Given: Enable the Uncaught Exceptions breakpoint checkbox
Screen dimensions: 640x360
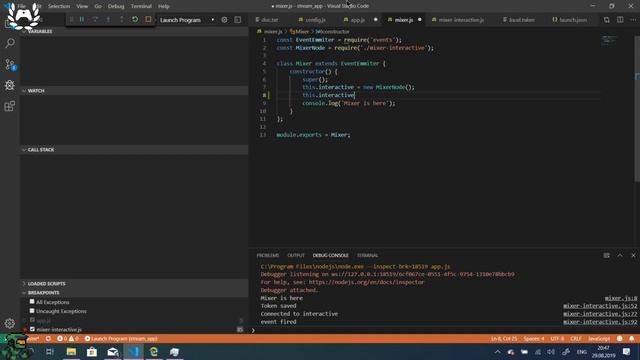Looking at the screenshot, I should [x=32, y=311].
